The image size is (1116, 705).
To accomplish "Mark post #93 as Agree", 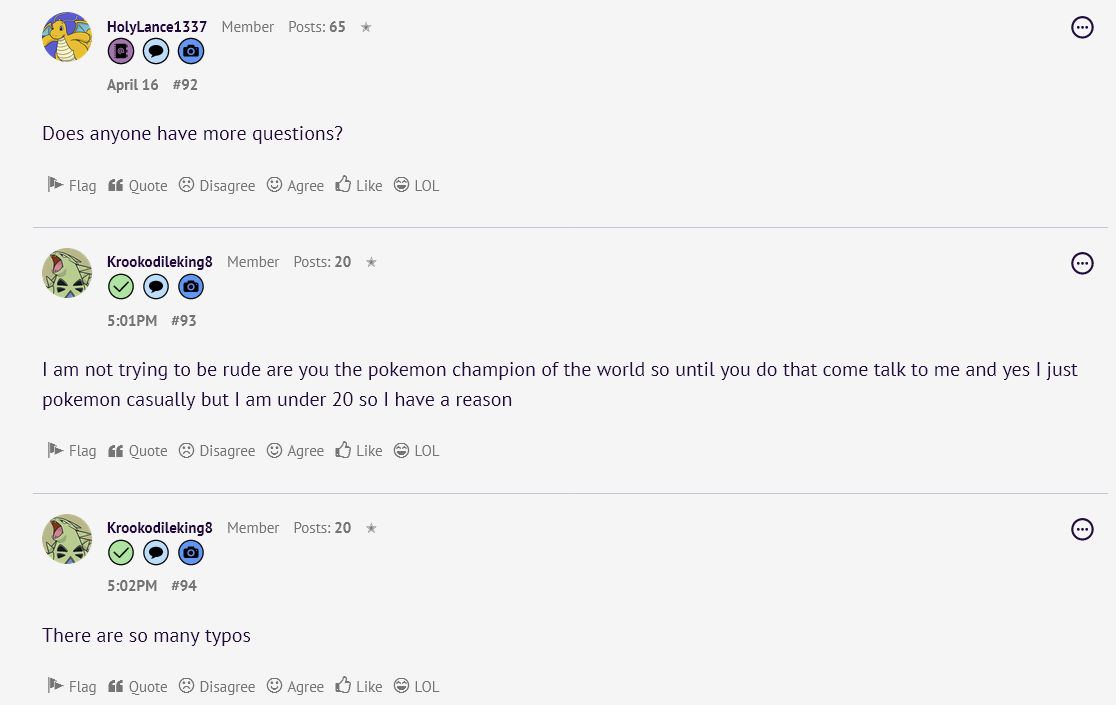I will pos(295,451).
